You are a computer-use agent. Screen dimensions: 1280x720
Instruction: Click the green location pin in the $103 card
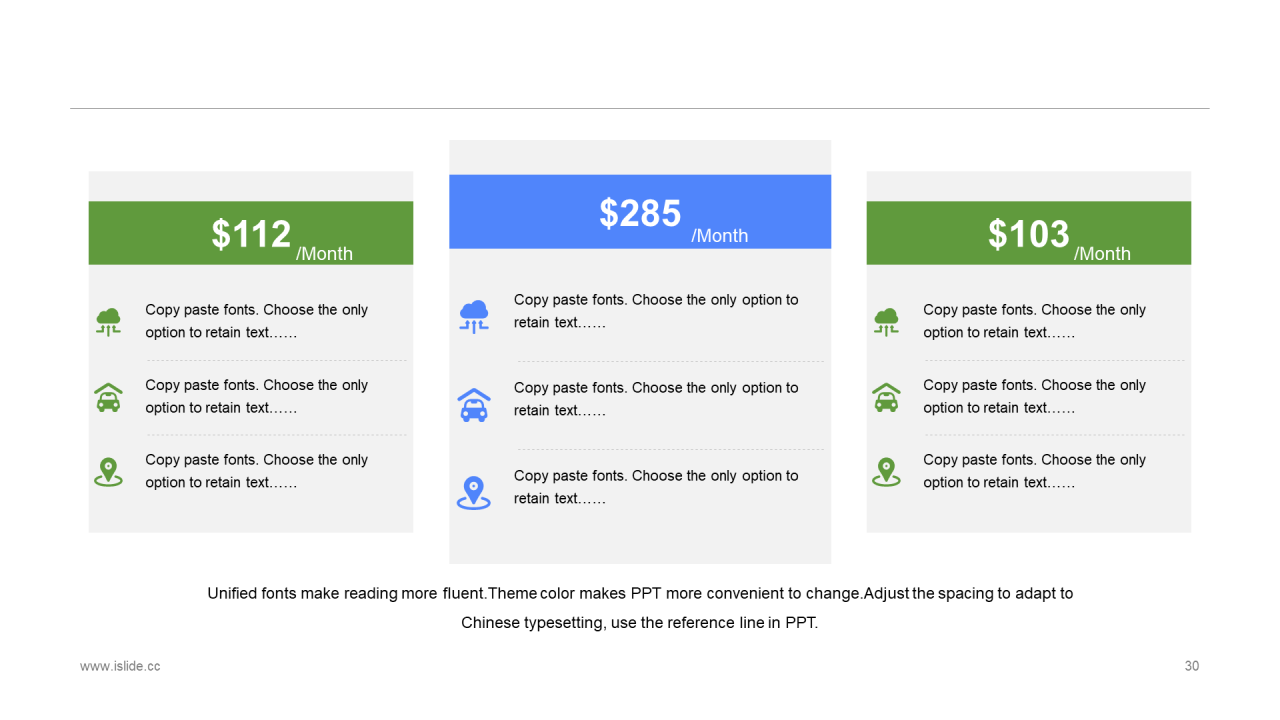pos(886,471)
